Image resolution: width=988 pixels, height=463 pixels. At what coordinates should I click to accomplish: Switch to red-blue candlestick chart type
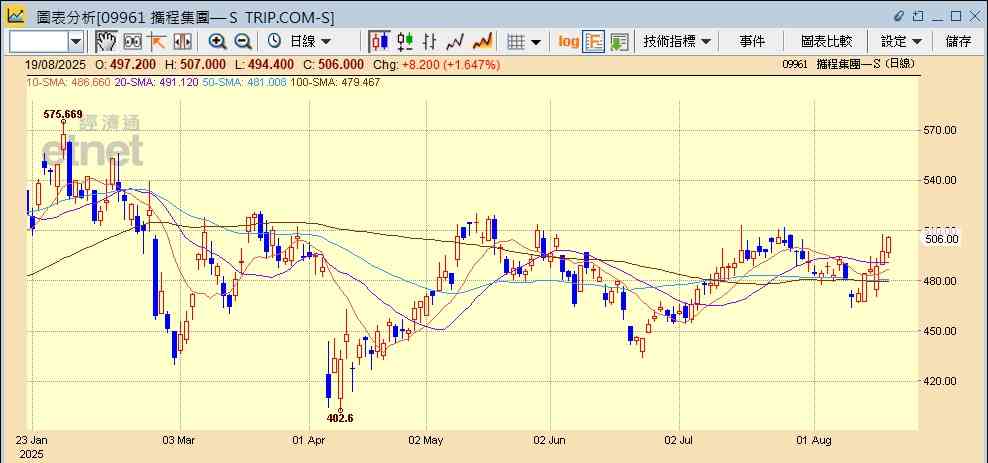coord(379,42)
